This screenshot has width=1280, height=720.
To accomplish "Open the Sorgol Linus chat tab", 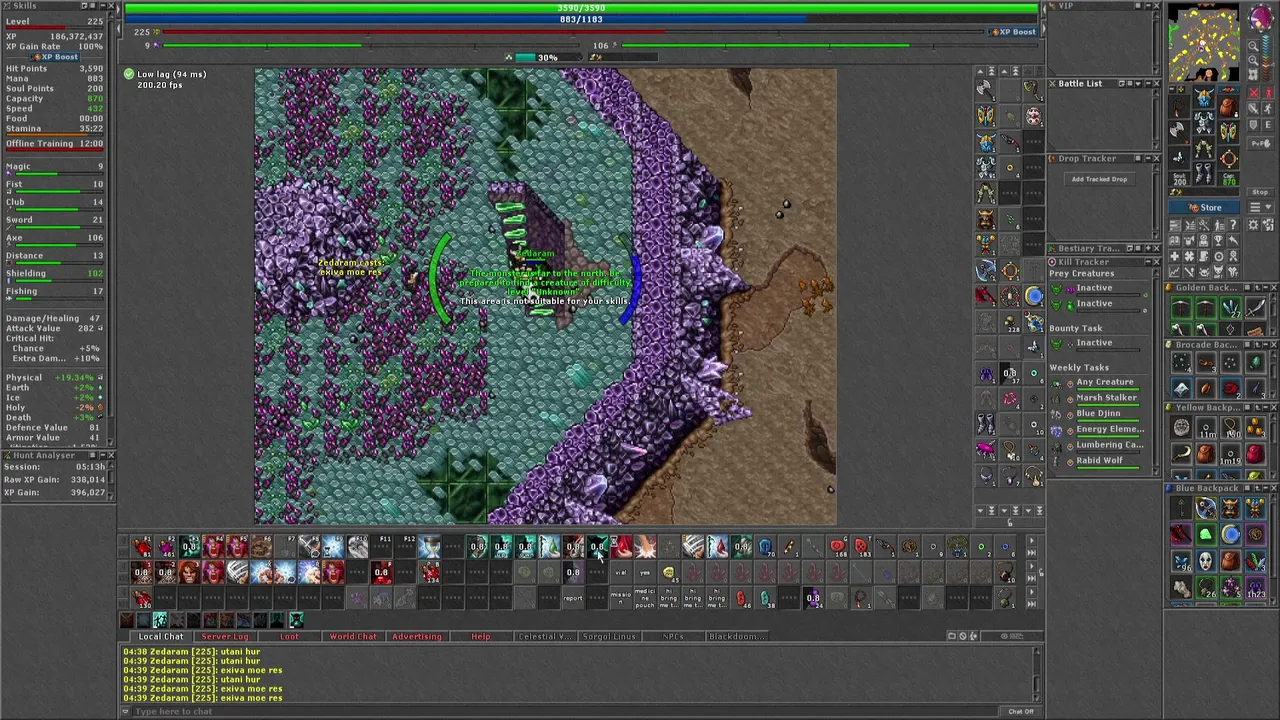I will click(x=609, y=636).
